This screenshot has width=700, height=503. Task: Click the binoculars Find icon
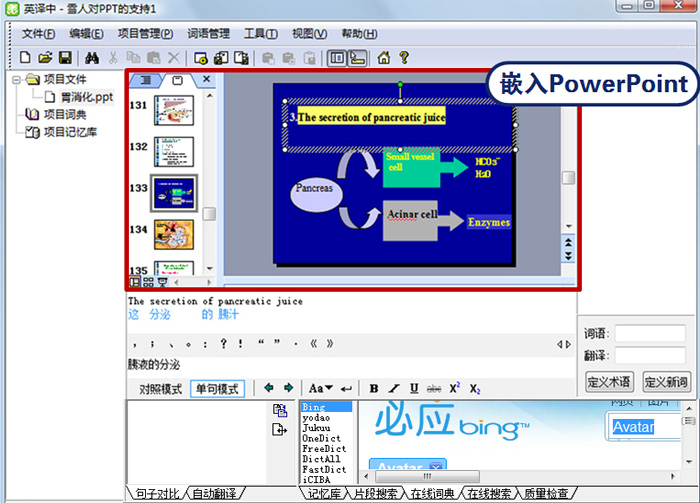tap(89, 58)
